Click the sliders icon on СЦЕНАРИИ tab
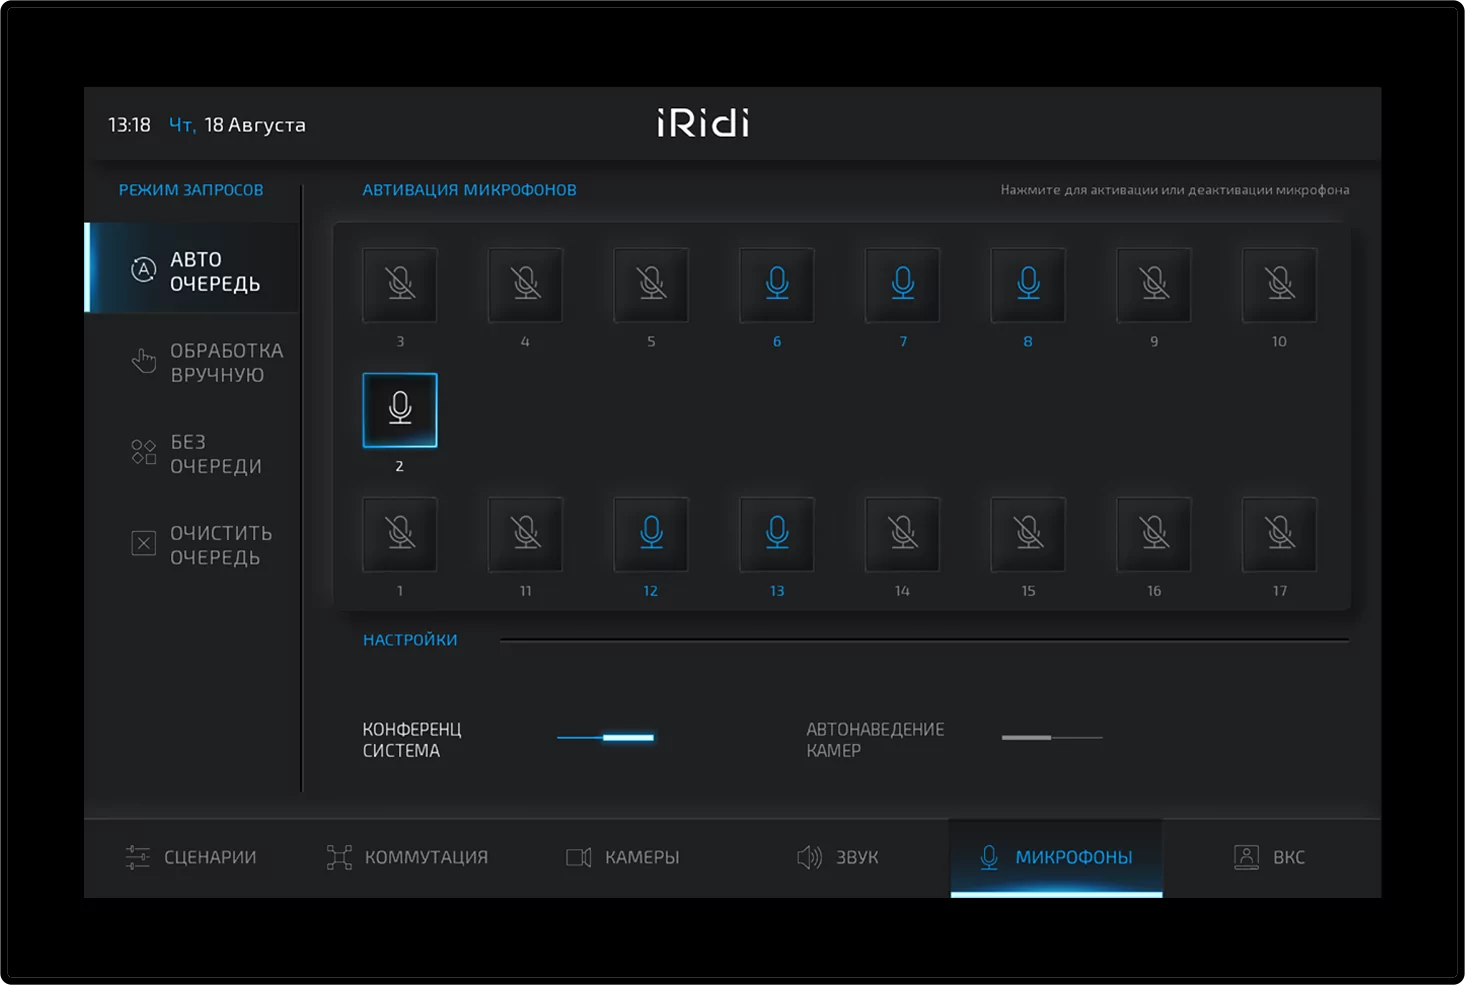 (x=136, y=857)
